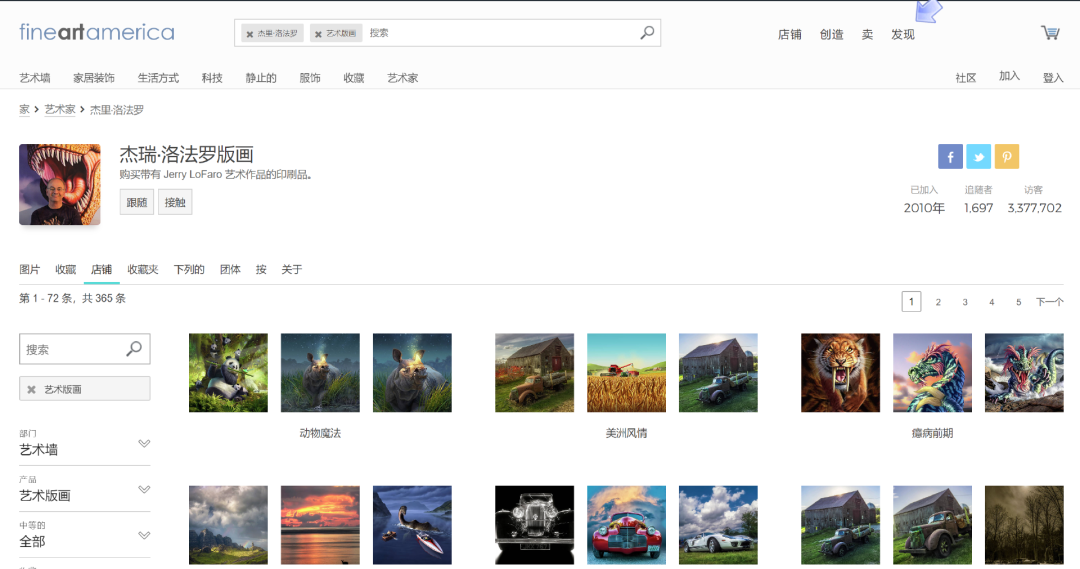Open the 服饰 menu
Viewport: 1080px width, 569px height.
tap(310, 78)
